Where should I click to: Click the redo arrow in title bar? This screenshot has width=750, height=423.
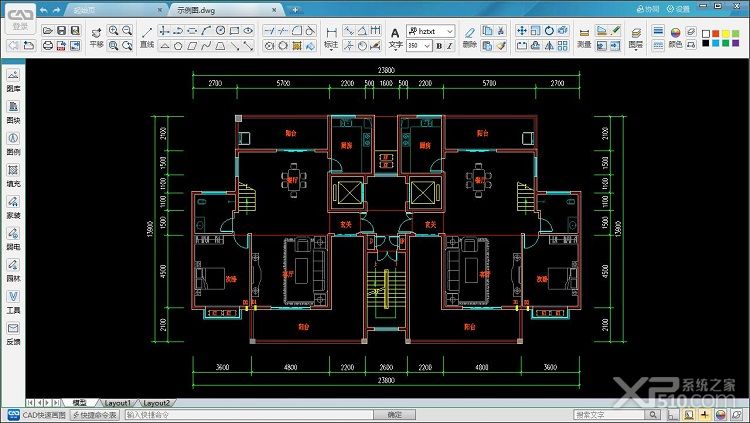click(56, 10)
